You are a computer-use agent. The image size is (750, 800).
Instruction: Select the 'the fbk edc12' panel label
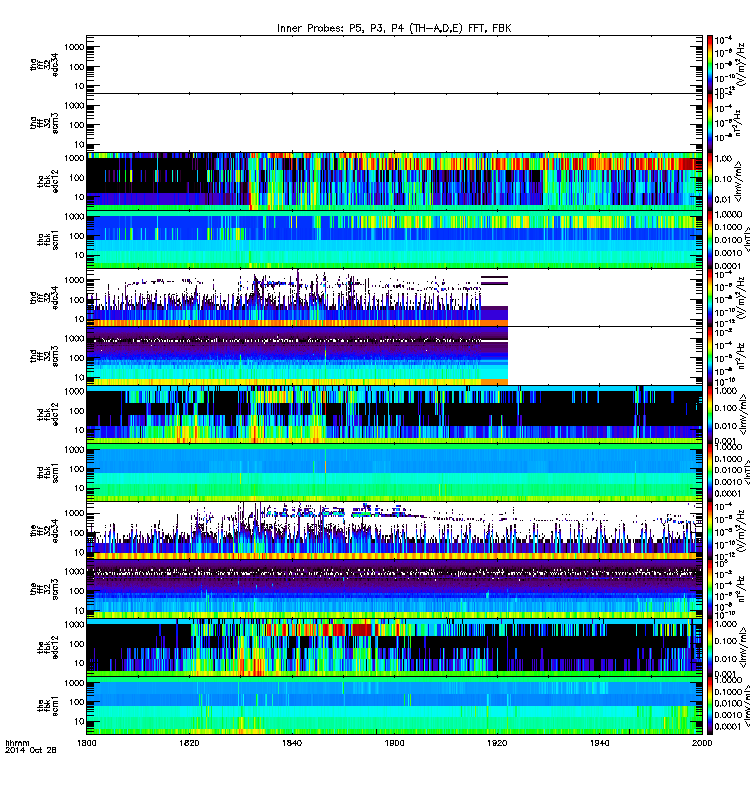(x=48, y=647)
